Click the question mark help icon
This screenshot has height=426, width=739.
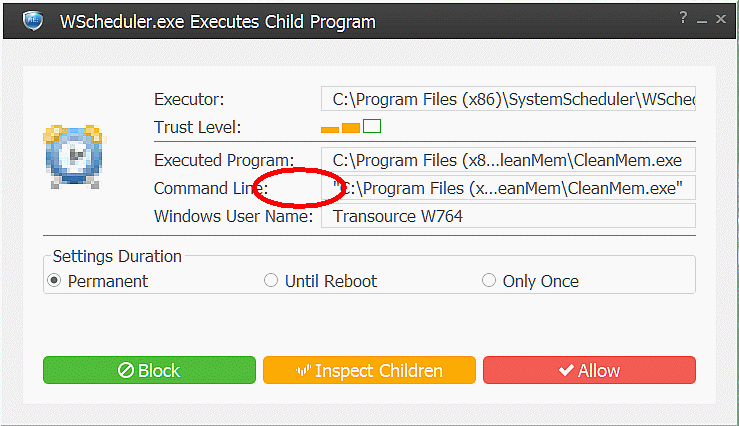pos(683,18)
